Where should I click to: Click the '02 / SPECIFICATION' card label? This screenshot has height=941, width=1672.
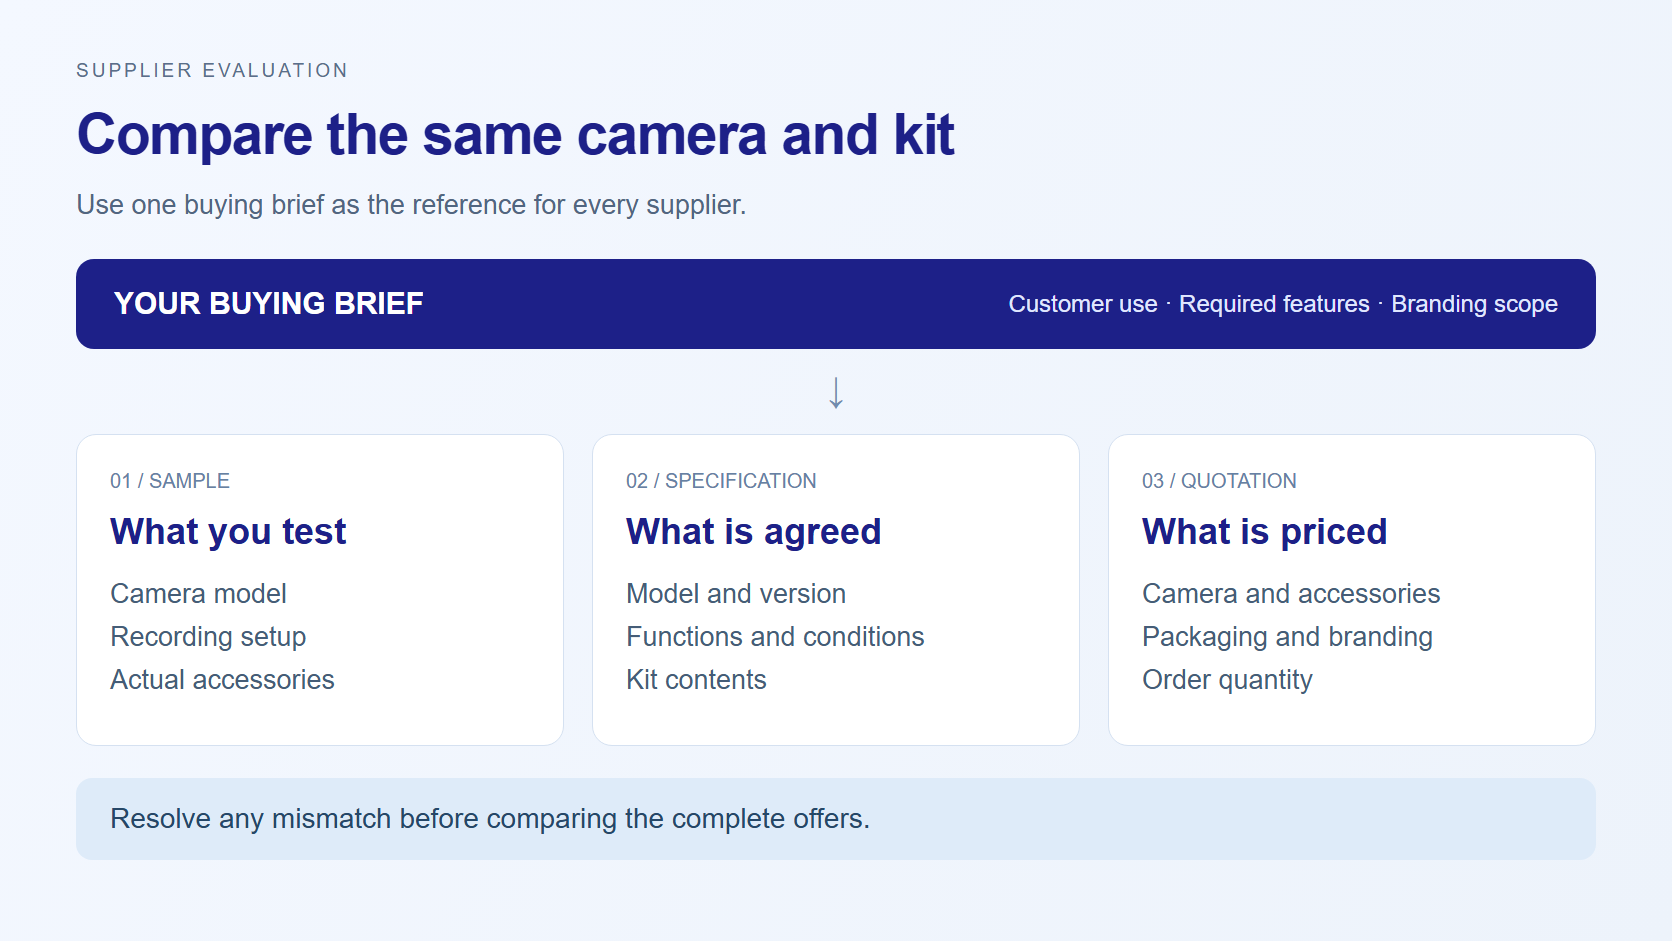(x=721, y=481)
